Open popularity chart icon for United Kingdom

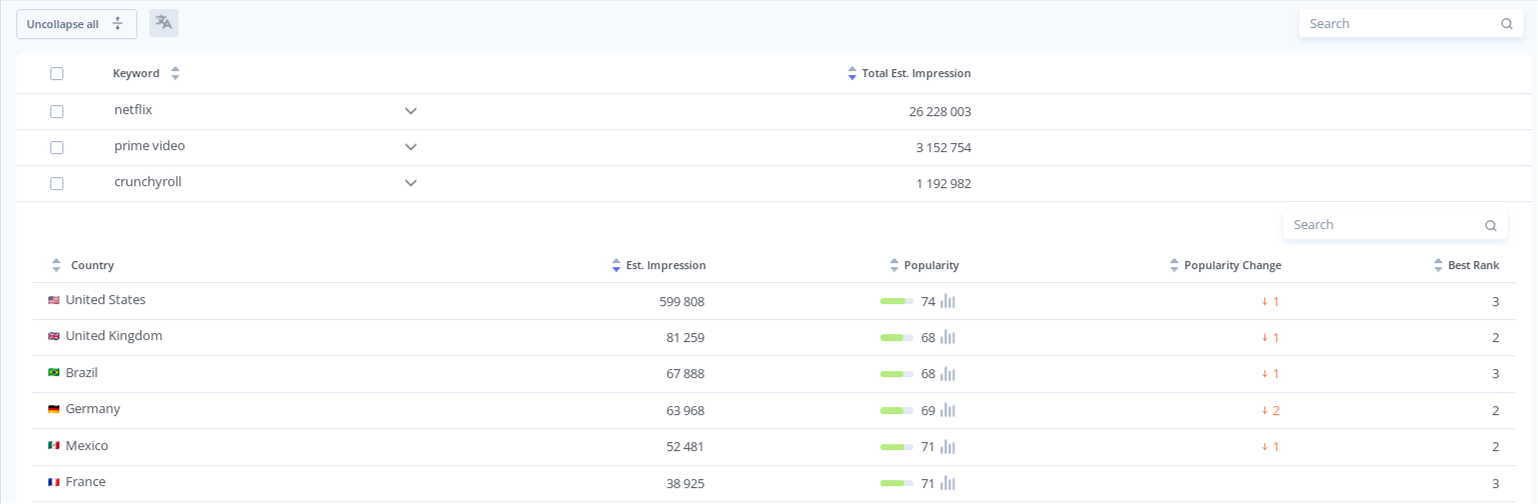tap(948, 337)
